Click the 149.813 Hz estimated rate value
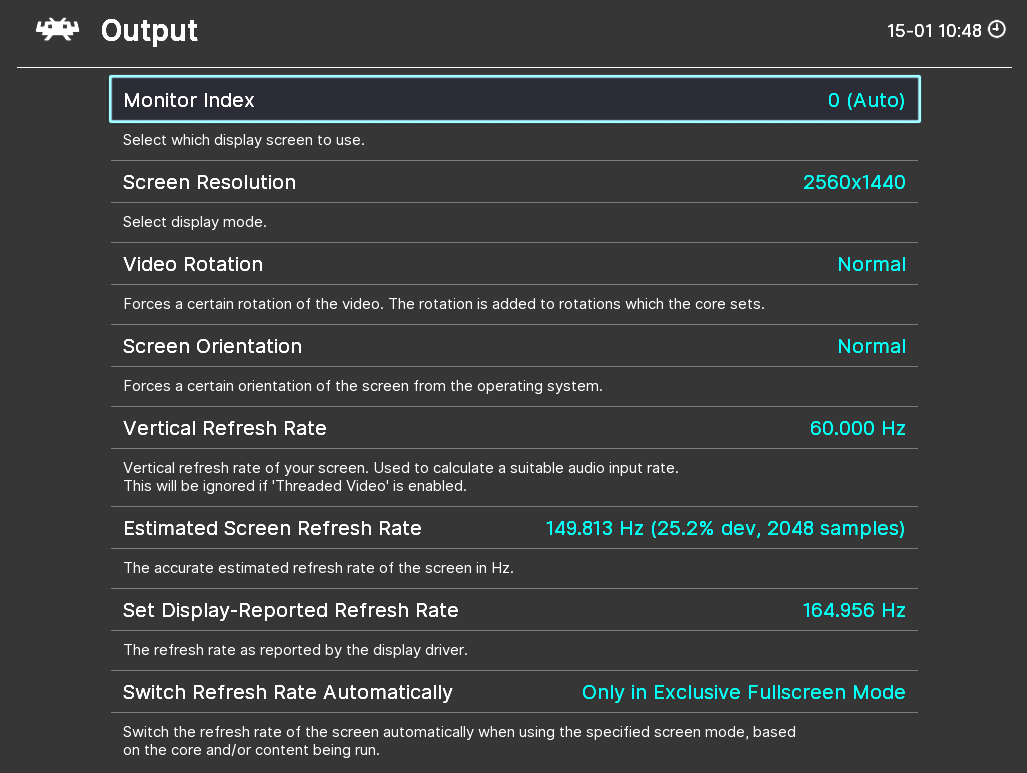Screen dimensions: 1027x773 pyautogui.click(x=725, y=528)
